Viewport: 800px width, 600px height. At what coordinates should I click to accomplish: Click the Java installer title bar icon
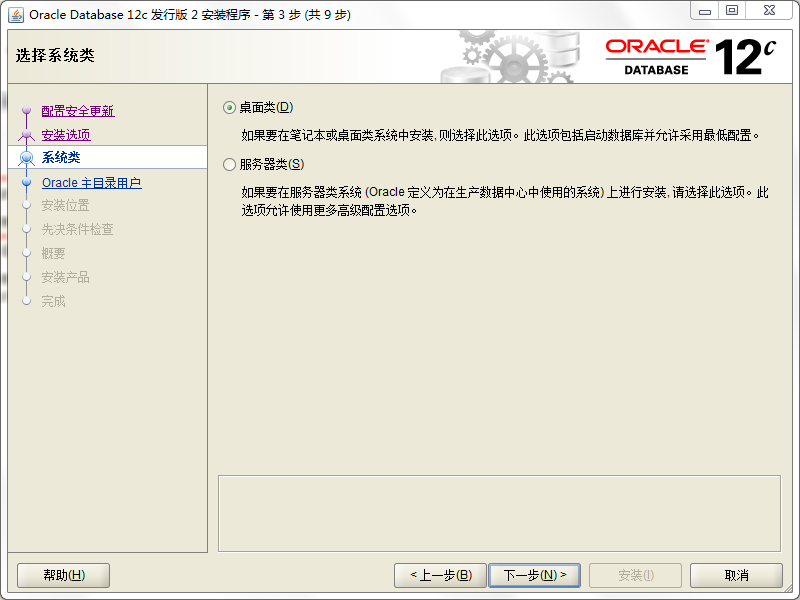tap(16, 15)
